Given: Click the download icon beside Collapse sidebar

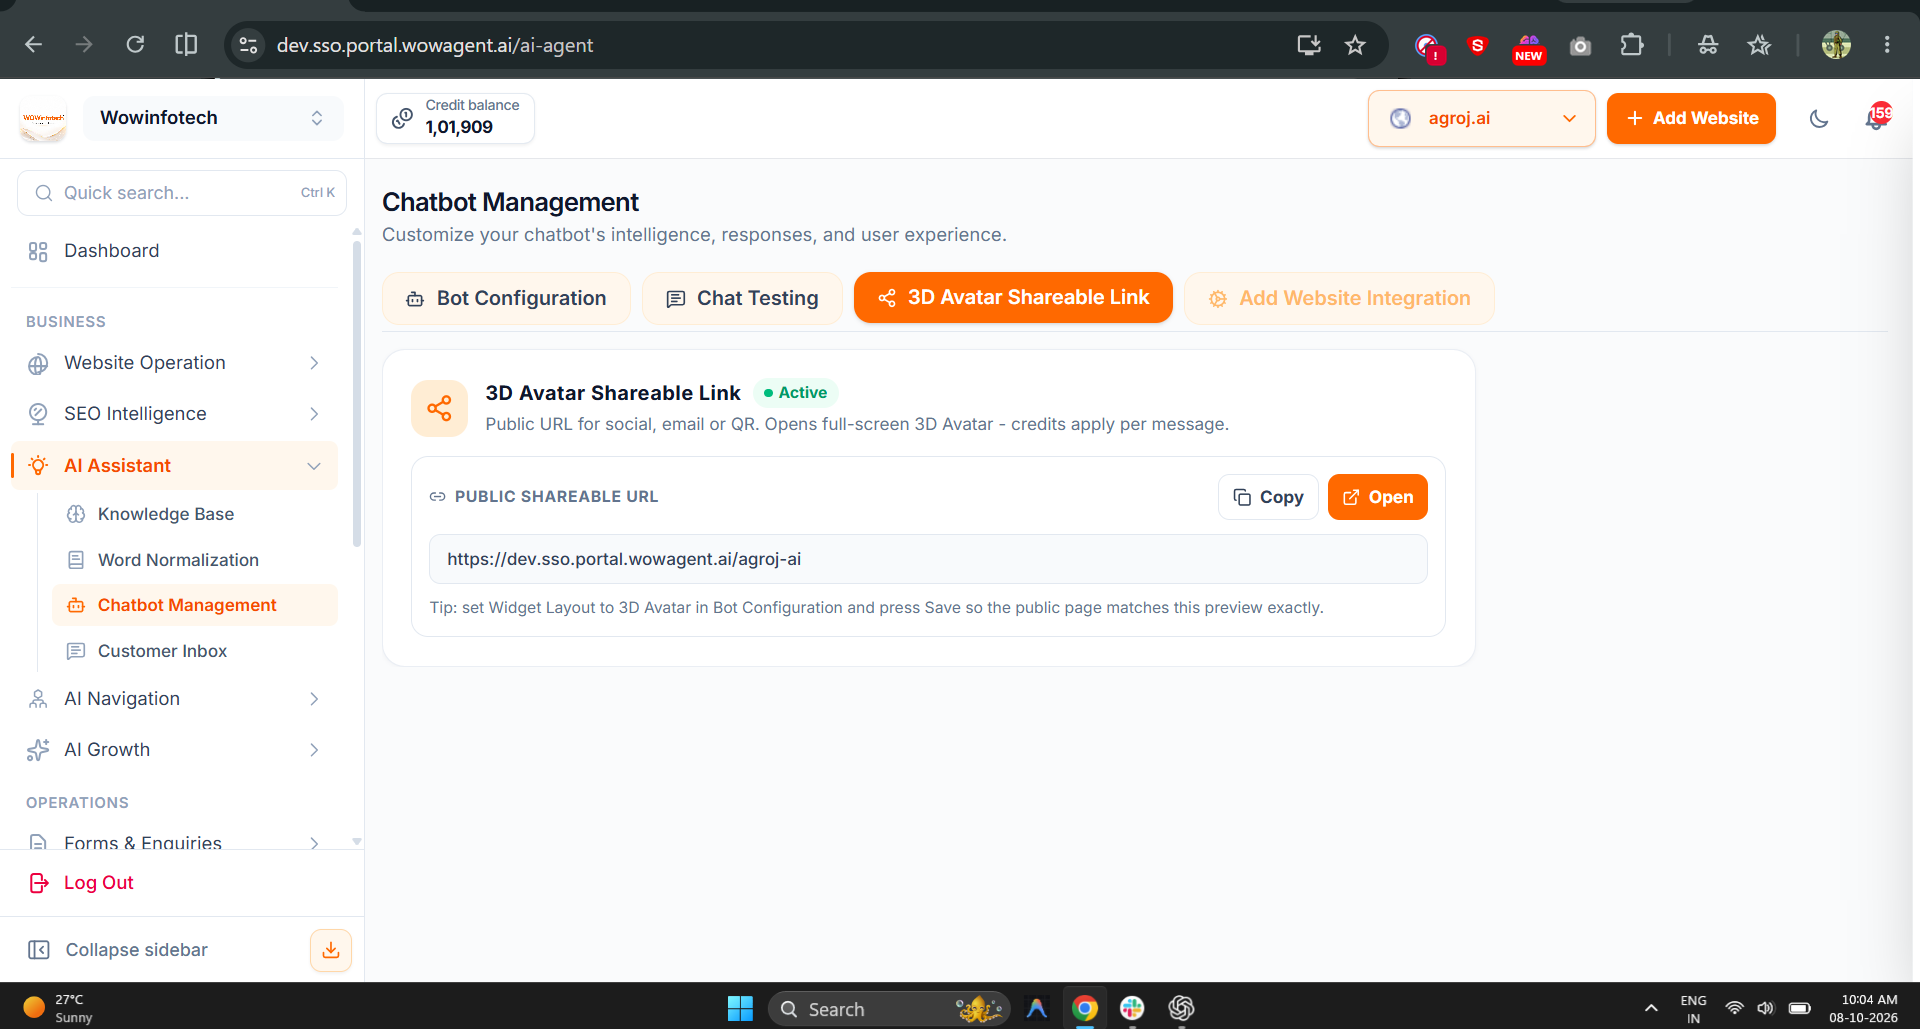Looking at the screenshot, I should point(331,950).
